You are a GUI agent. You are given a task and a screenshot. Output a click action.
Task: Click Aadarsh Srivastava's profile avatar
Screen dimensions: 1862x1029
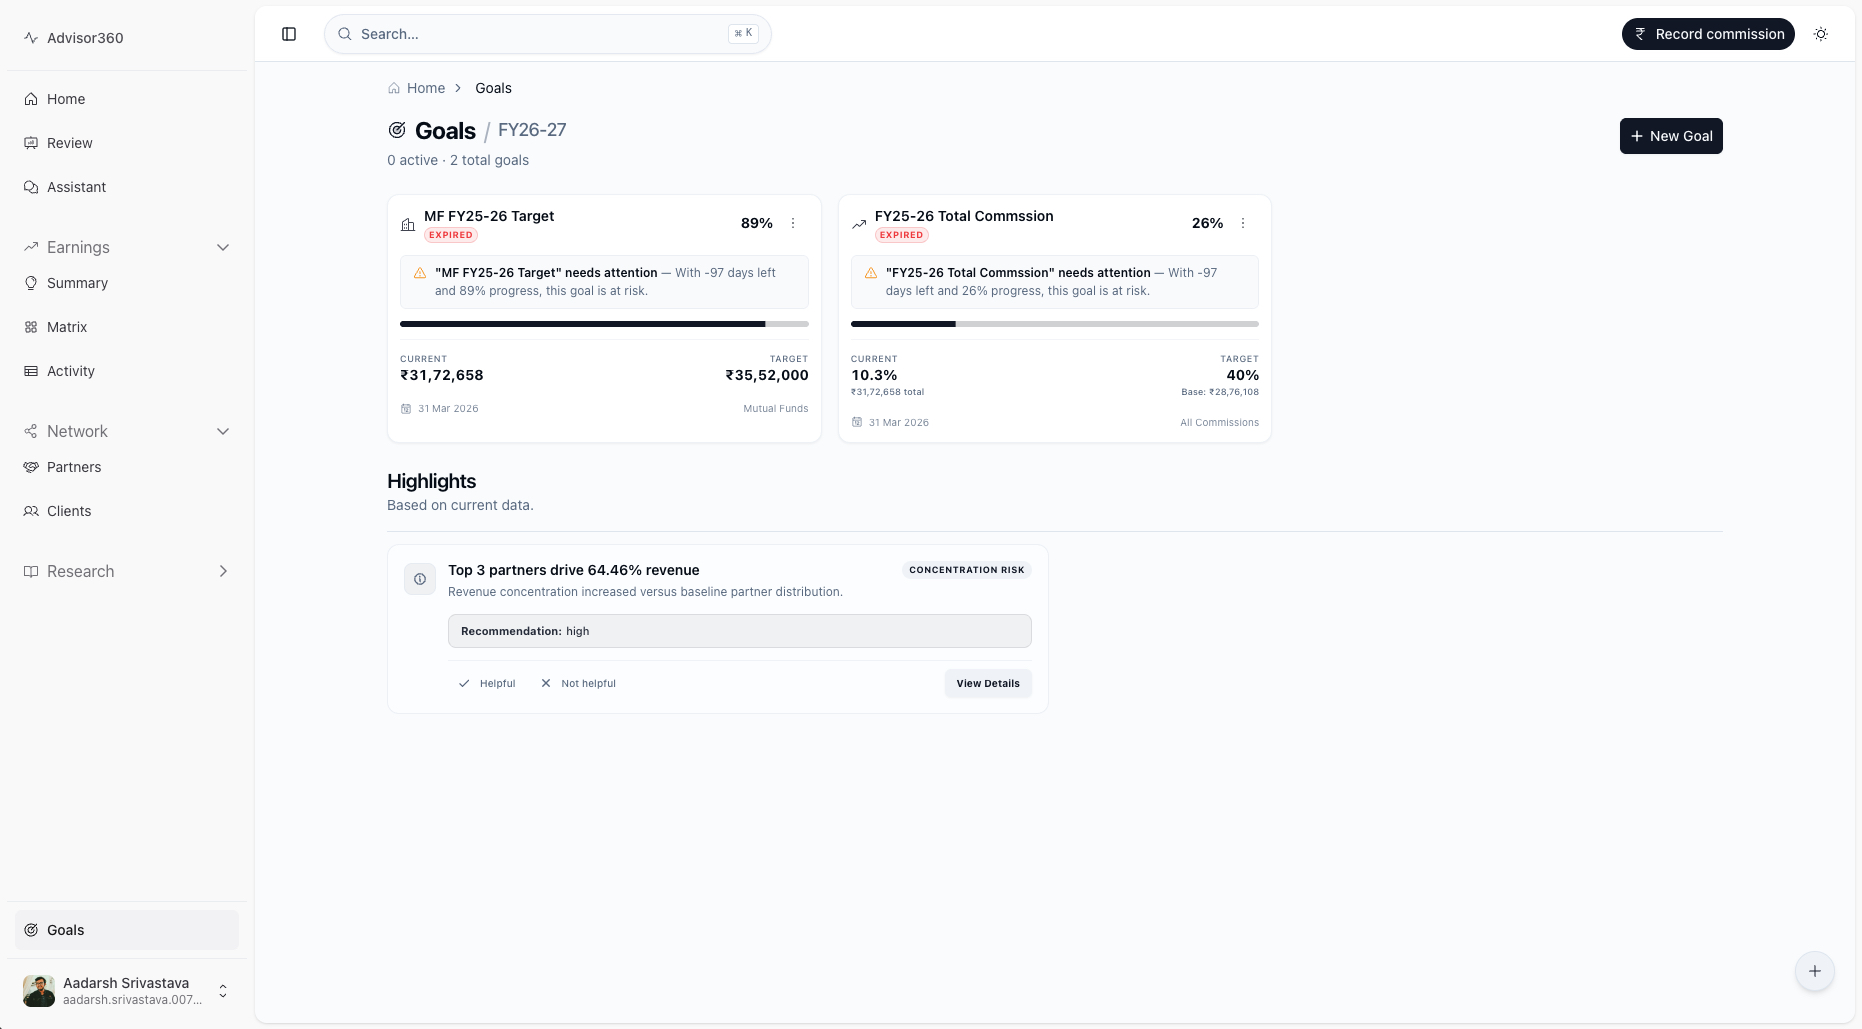click(39, 991)
